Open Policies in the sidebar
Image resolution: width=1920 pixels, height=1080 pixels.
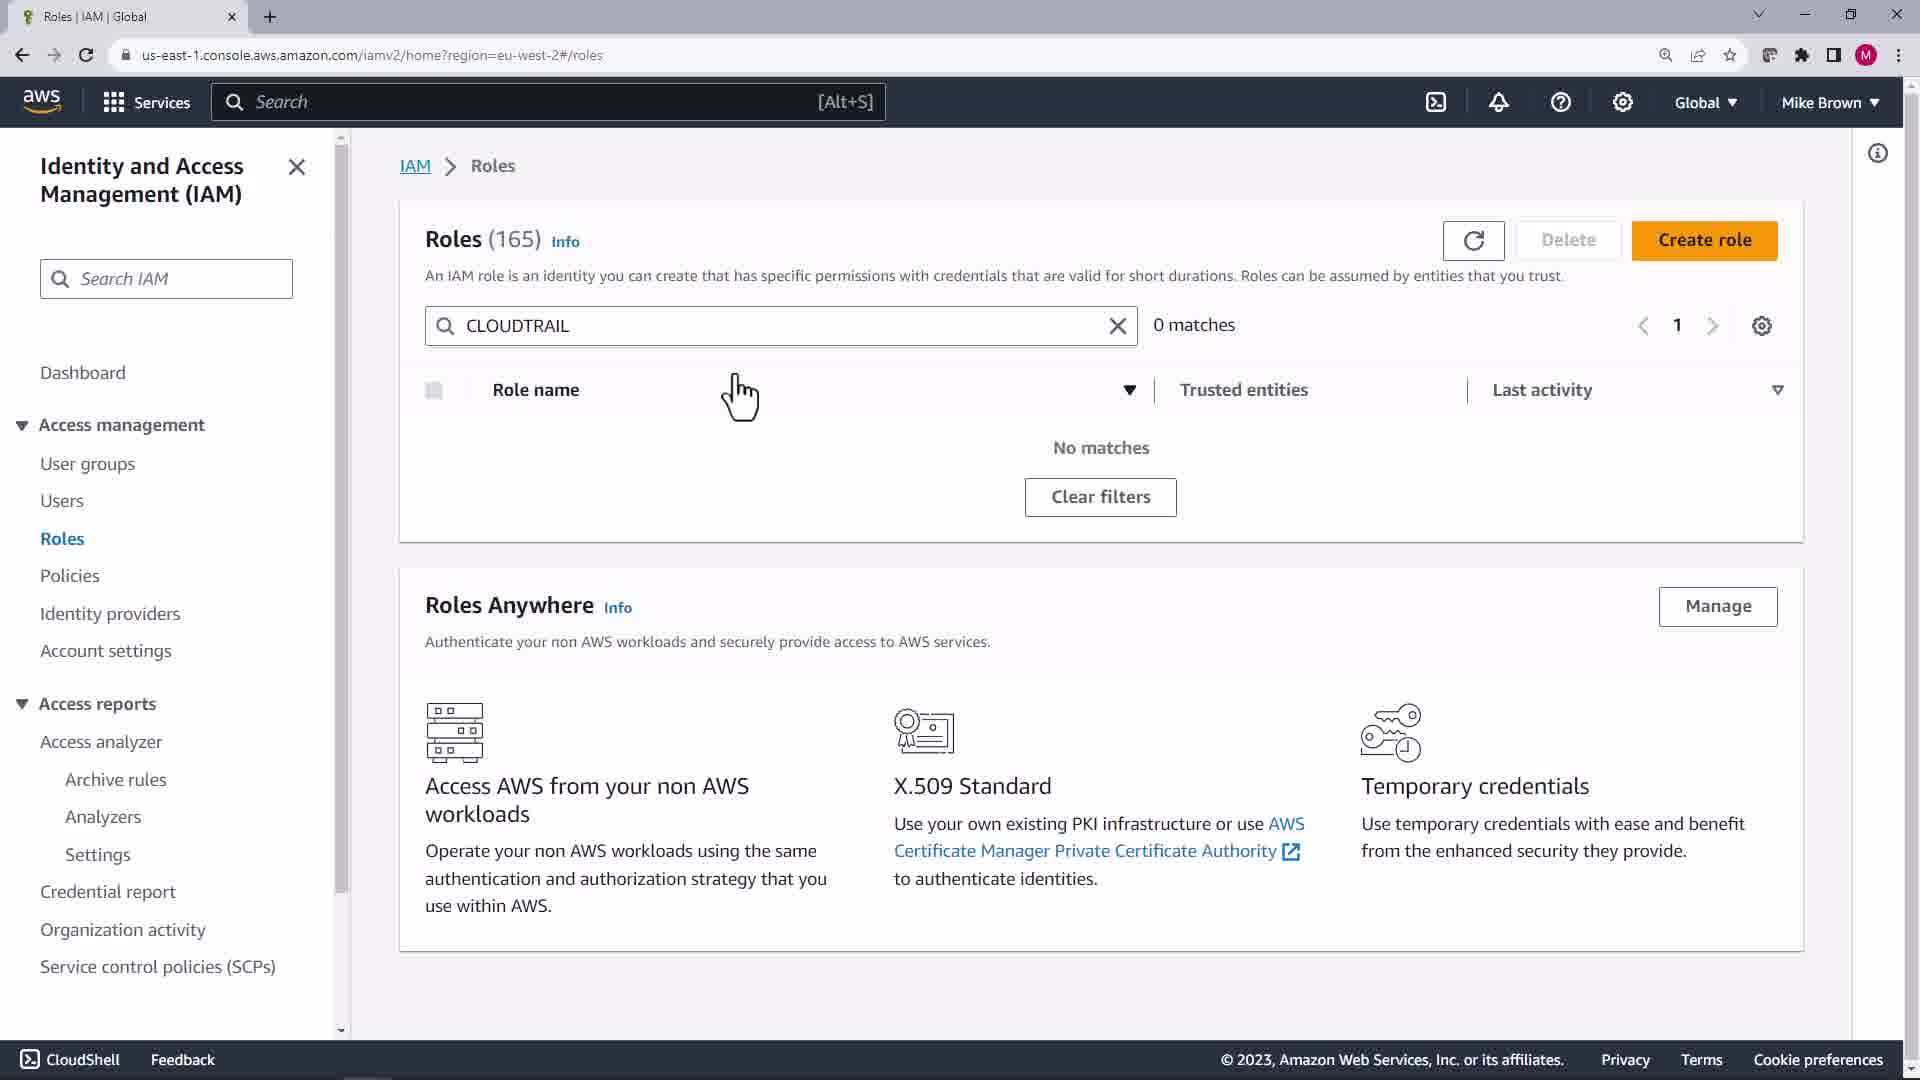pos(70,576)
